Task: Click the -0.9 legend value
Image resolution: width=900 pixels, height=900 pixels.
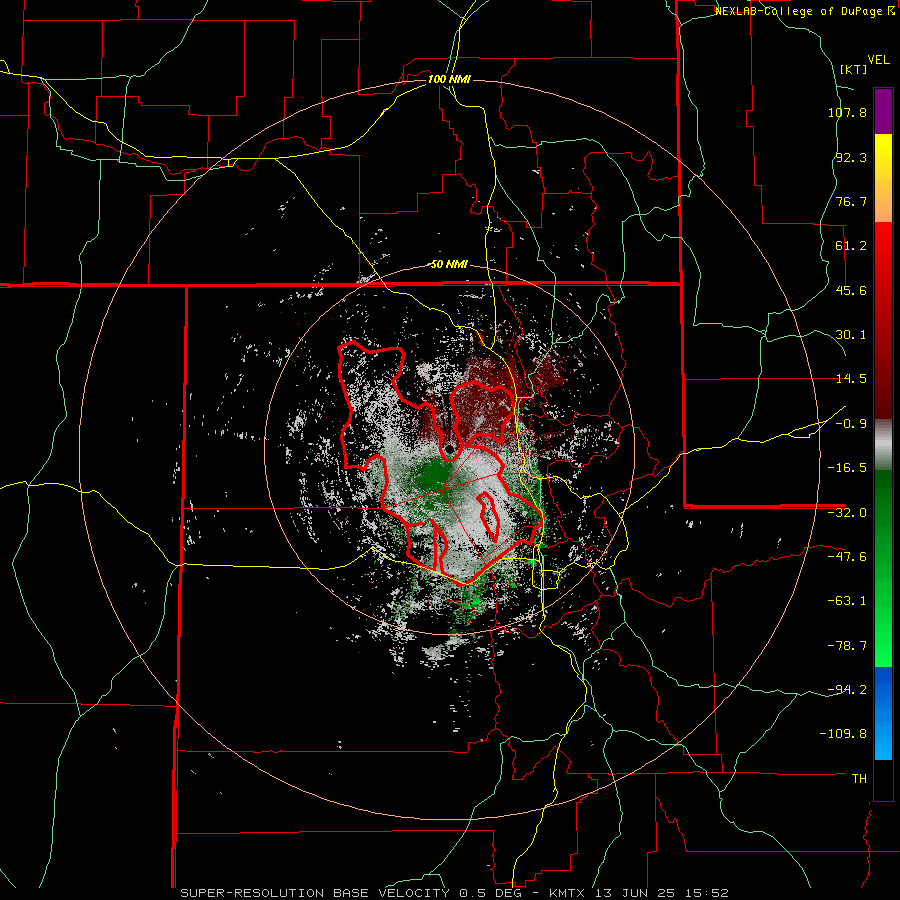Action: coord(851,424)
